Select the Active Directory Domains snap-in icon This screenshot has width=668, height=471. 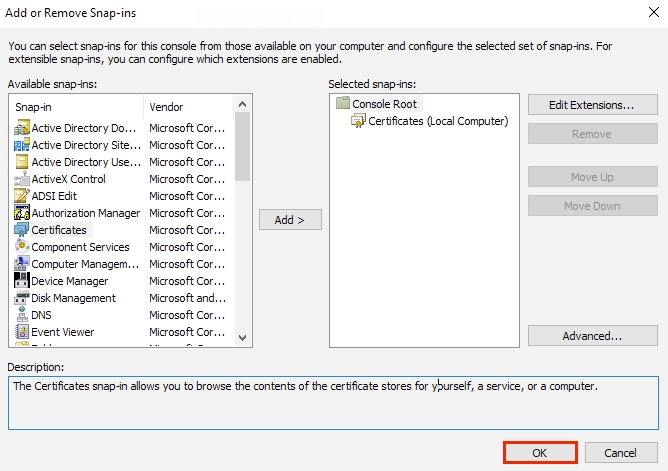tap(22, 128)
